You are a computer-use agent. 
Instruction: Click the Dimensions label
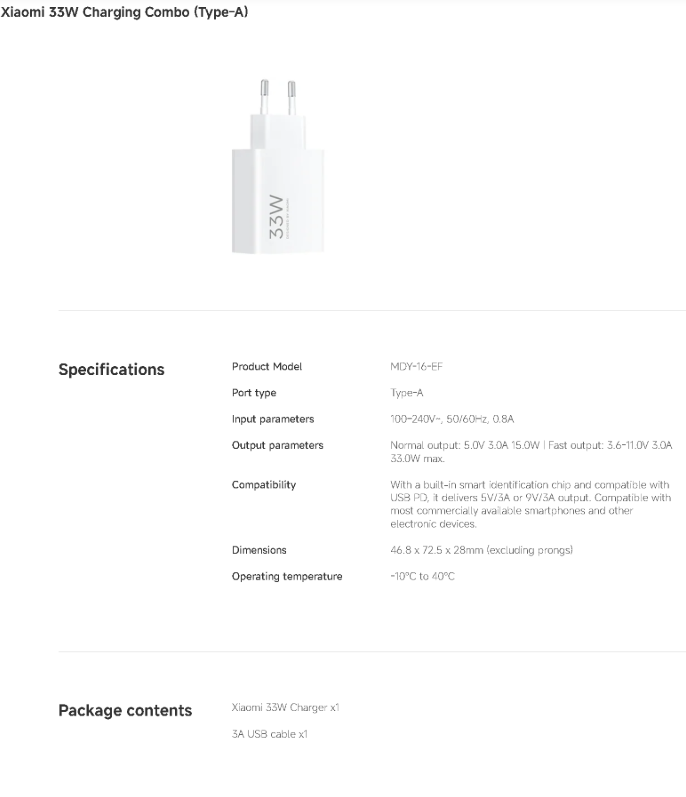click(259, 550)
